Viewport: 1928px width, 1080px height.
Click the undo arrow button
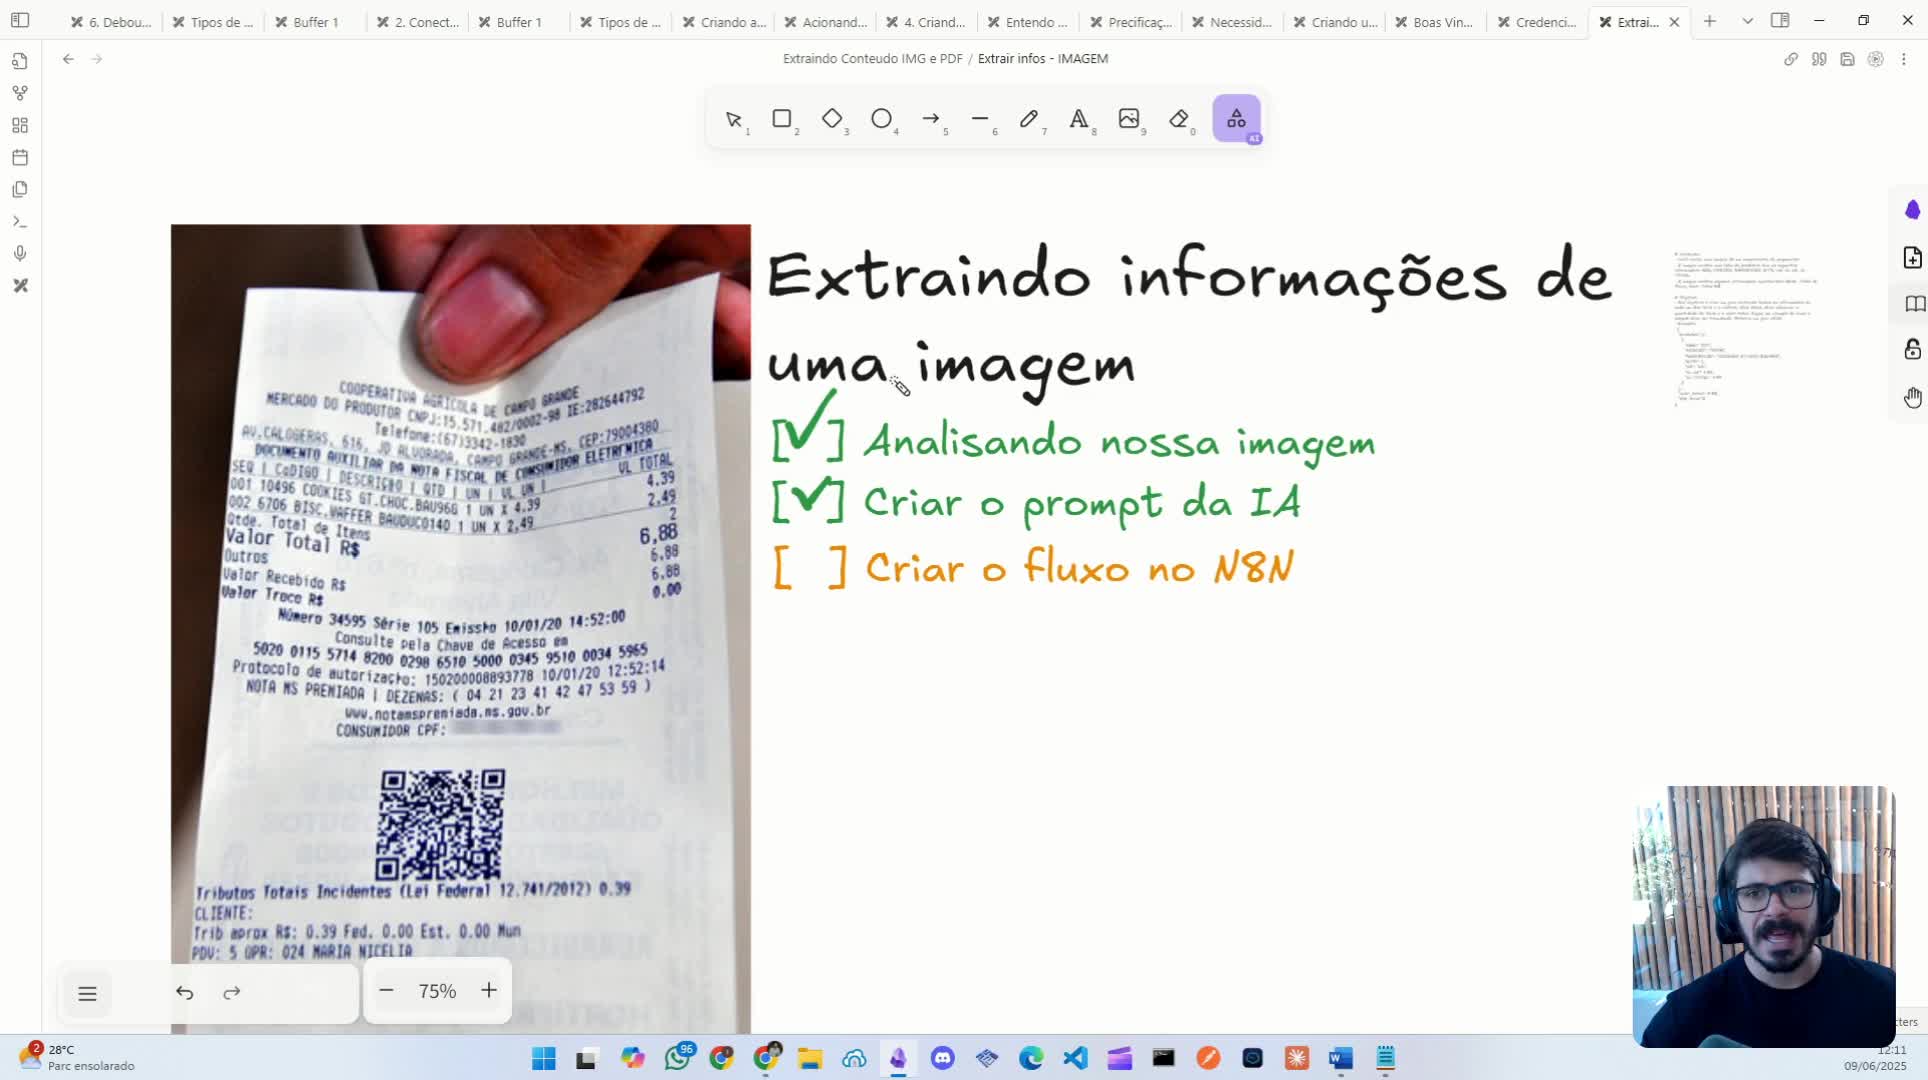pos(184,992)
